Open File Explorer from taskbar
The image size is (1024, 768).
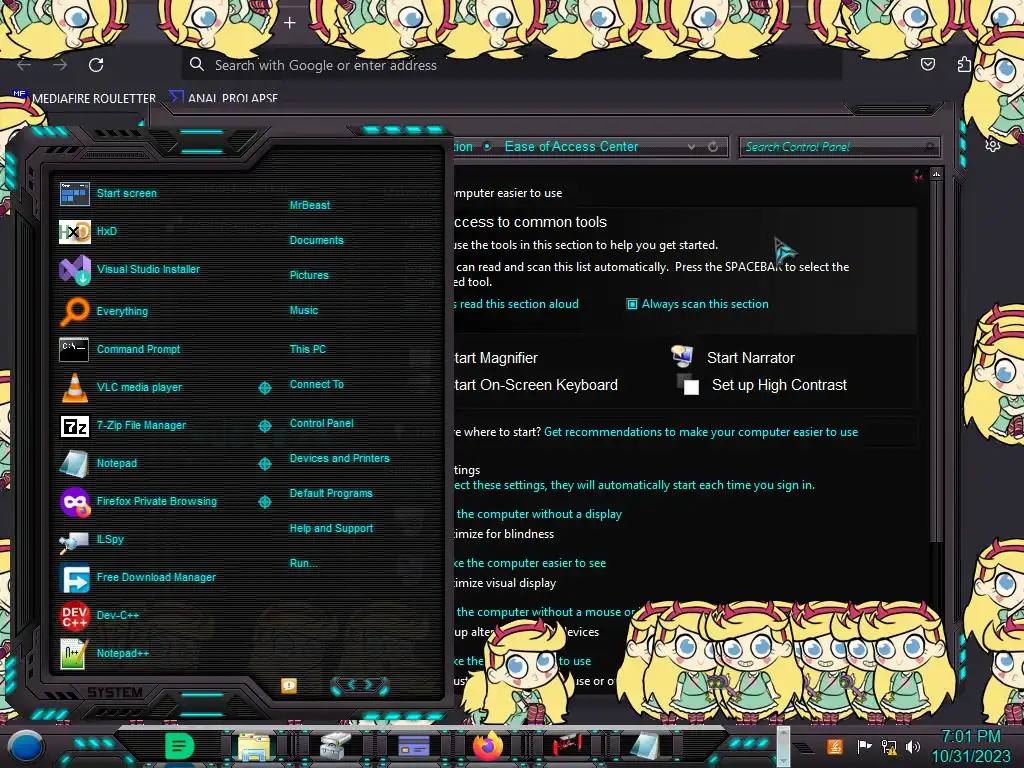click(254, 746)
